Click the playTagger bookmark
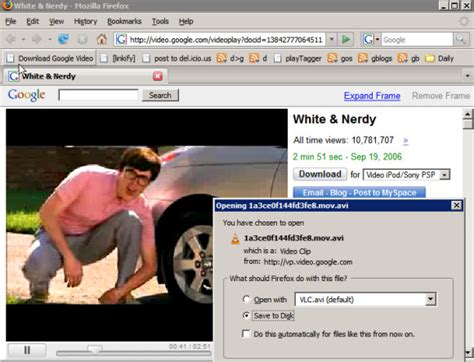Viewport: 474px width, 362px height. 298,58
